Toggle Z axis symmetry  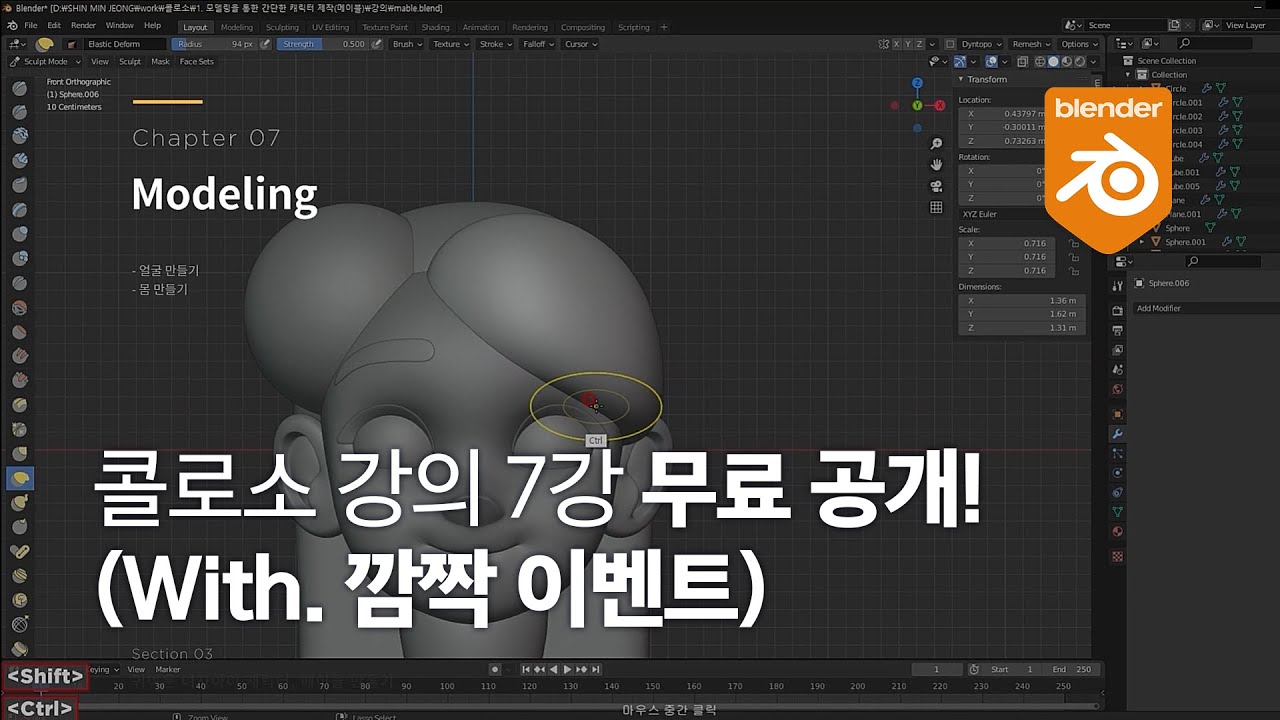[x=921, y=44]
